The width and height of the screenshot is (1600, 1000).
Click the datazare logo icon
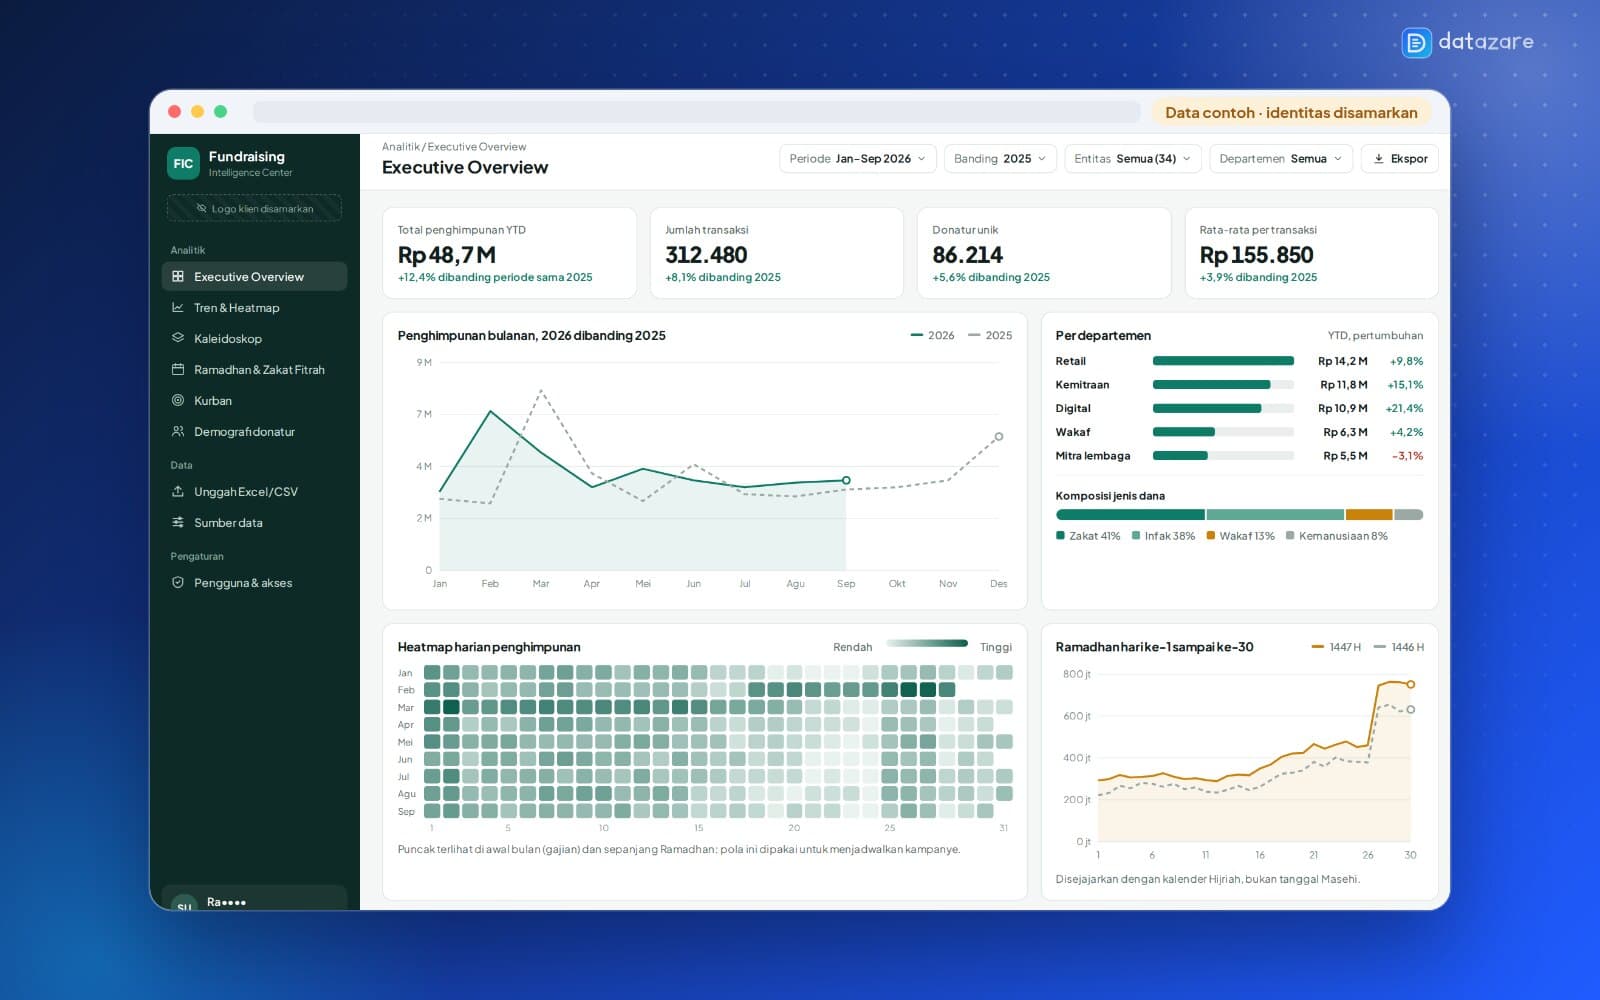tap(1416, 42)
